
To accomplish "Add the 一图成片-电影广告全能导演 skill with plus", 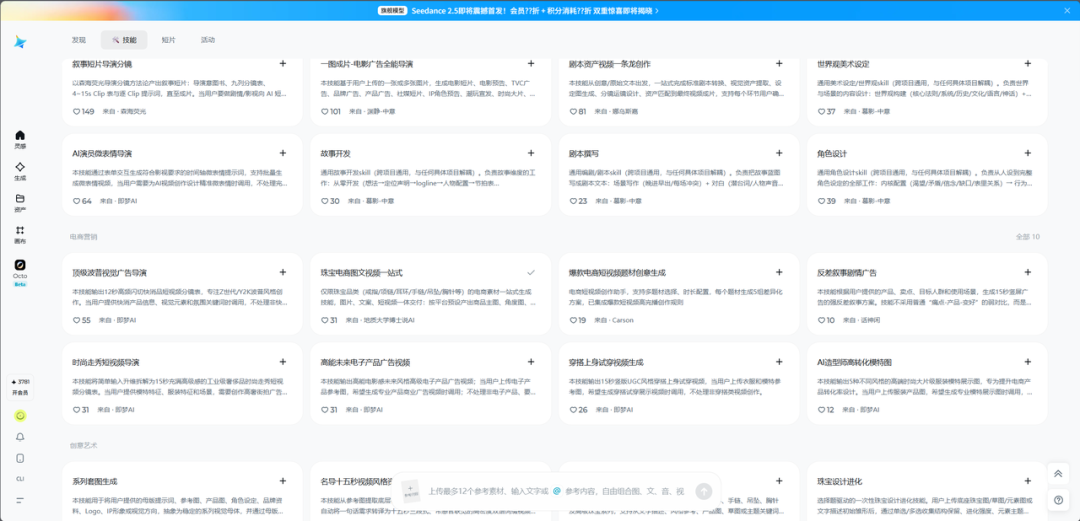I will pos(530,63).
